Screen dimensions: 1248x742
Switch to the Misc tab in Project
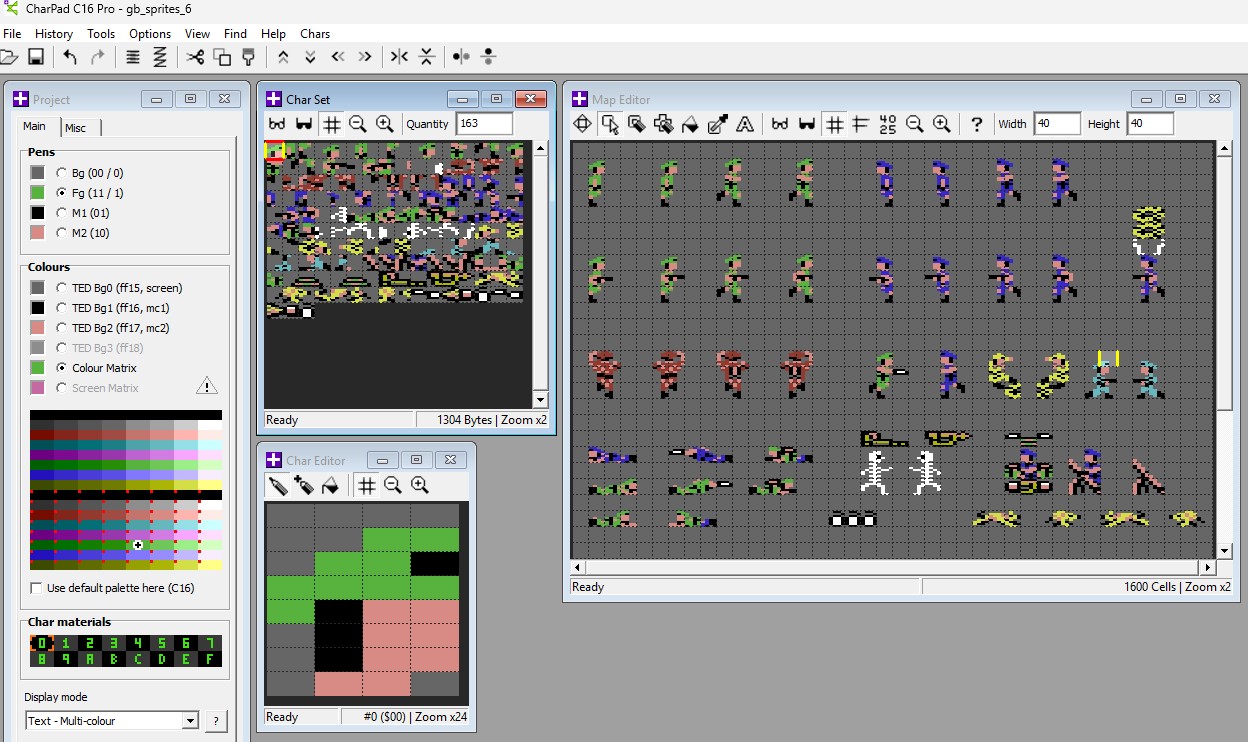[x=76, y=128]
